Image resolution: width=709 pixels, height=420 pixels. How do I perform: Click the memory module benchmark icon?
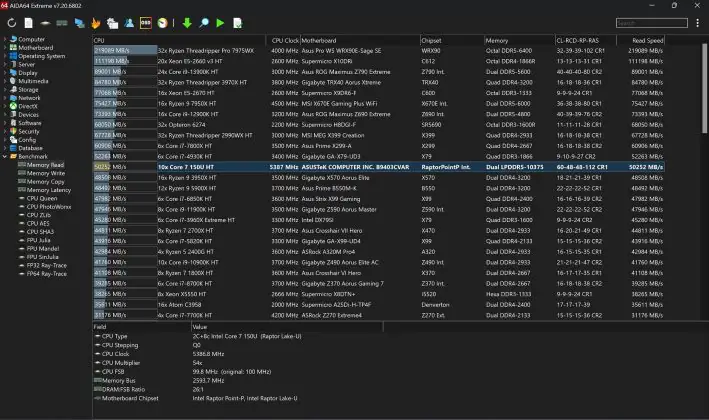(62, 23)
